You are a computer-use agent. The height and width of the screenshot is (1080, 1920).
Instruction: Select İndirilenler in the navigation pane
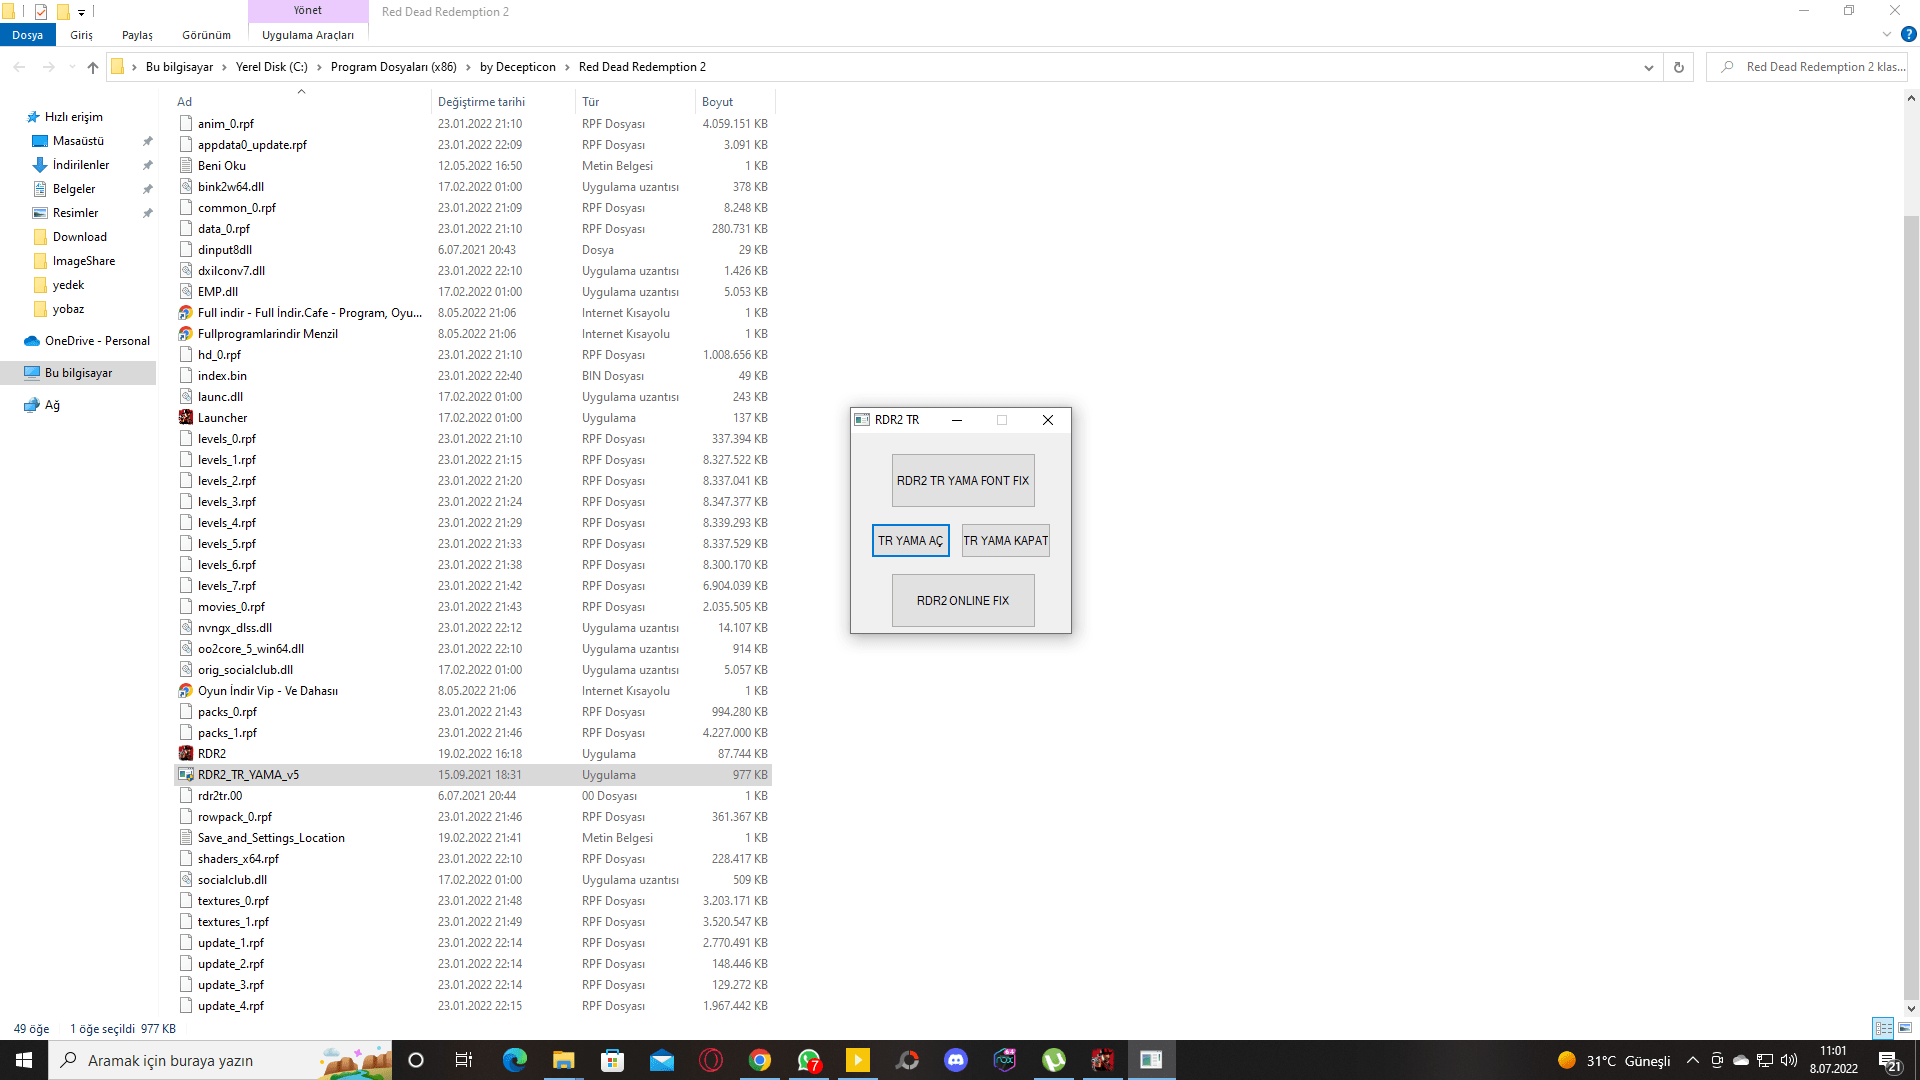pos(81,165)
